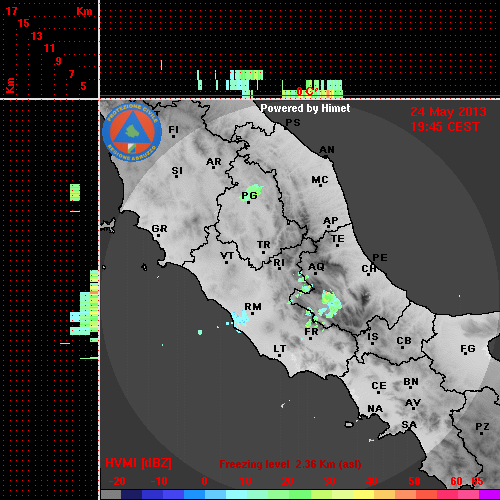The width and height of the screenshot is (500, 500).
Task: Click the AV city label
Action: pos(413,403)
